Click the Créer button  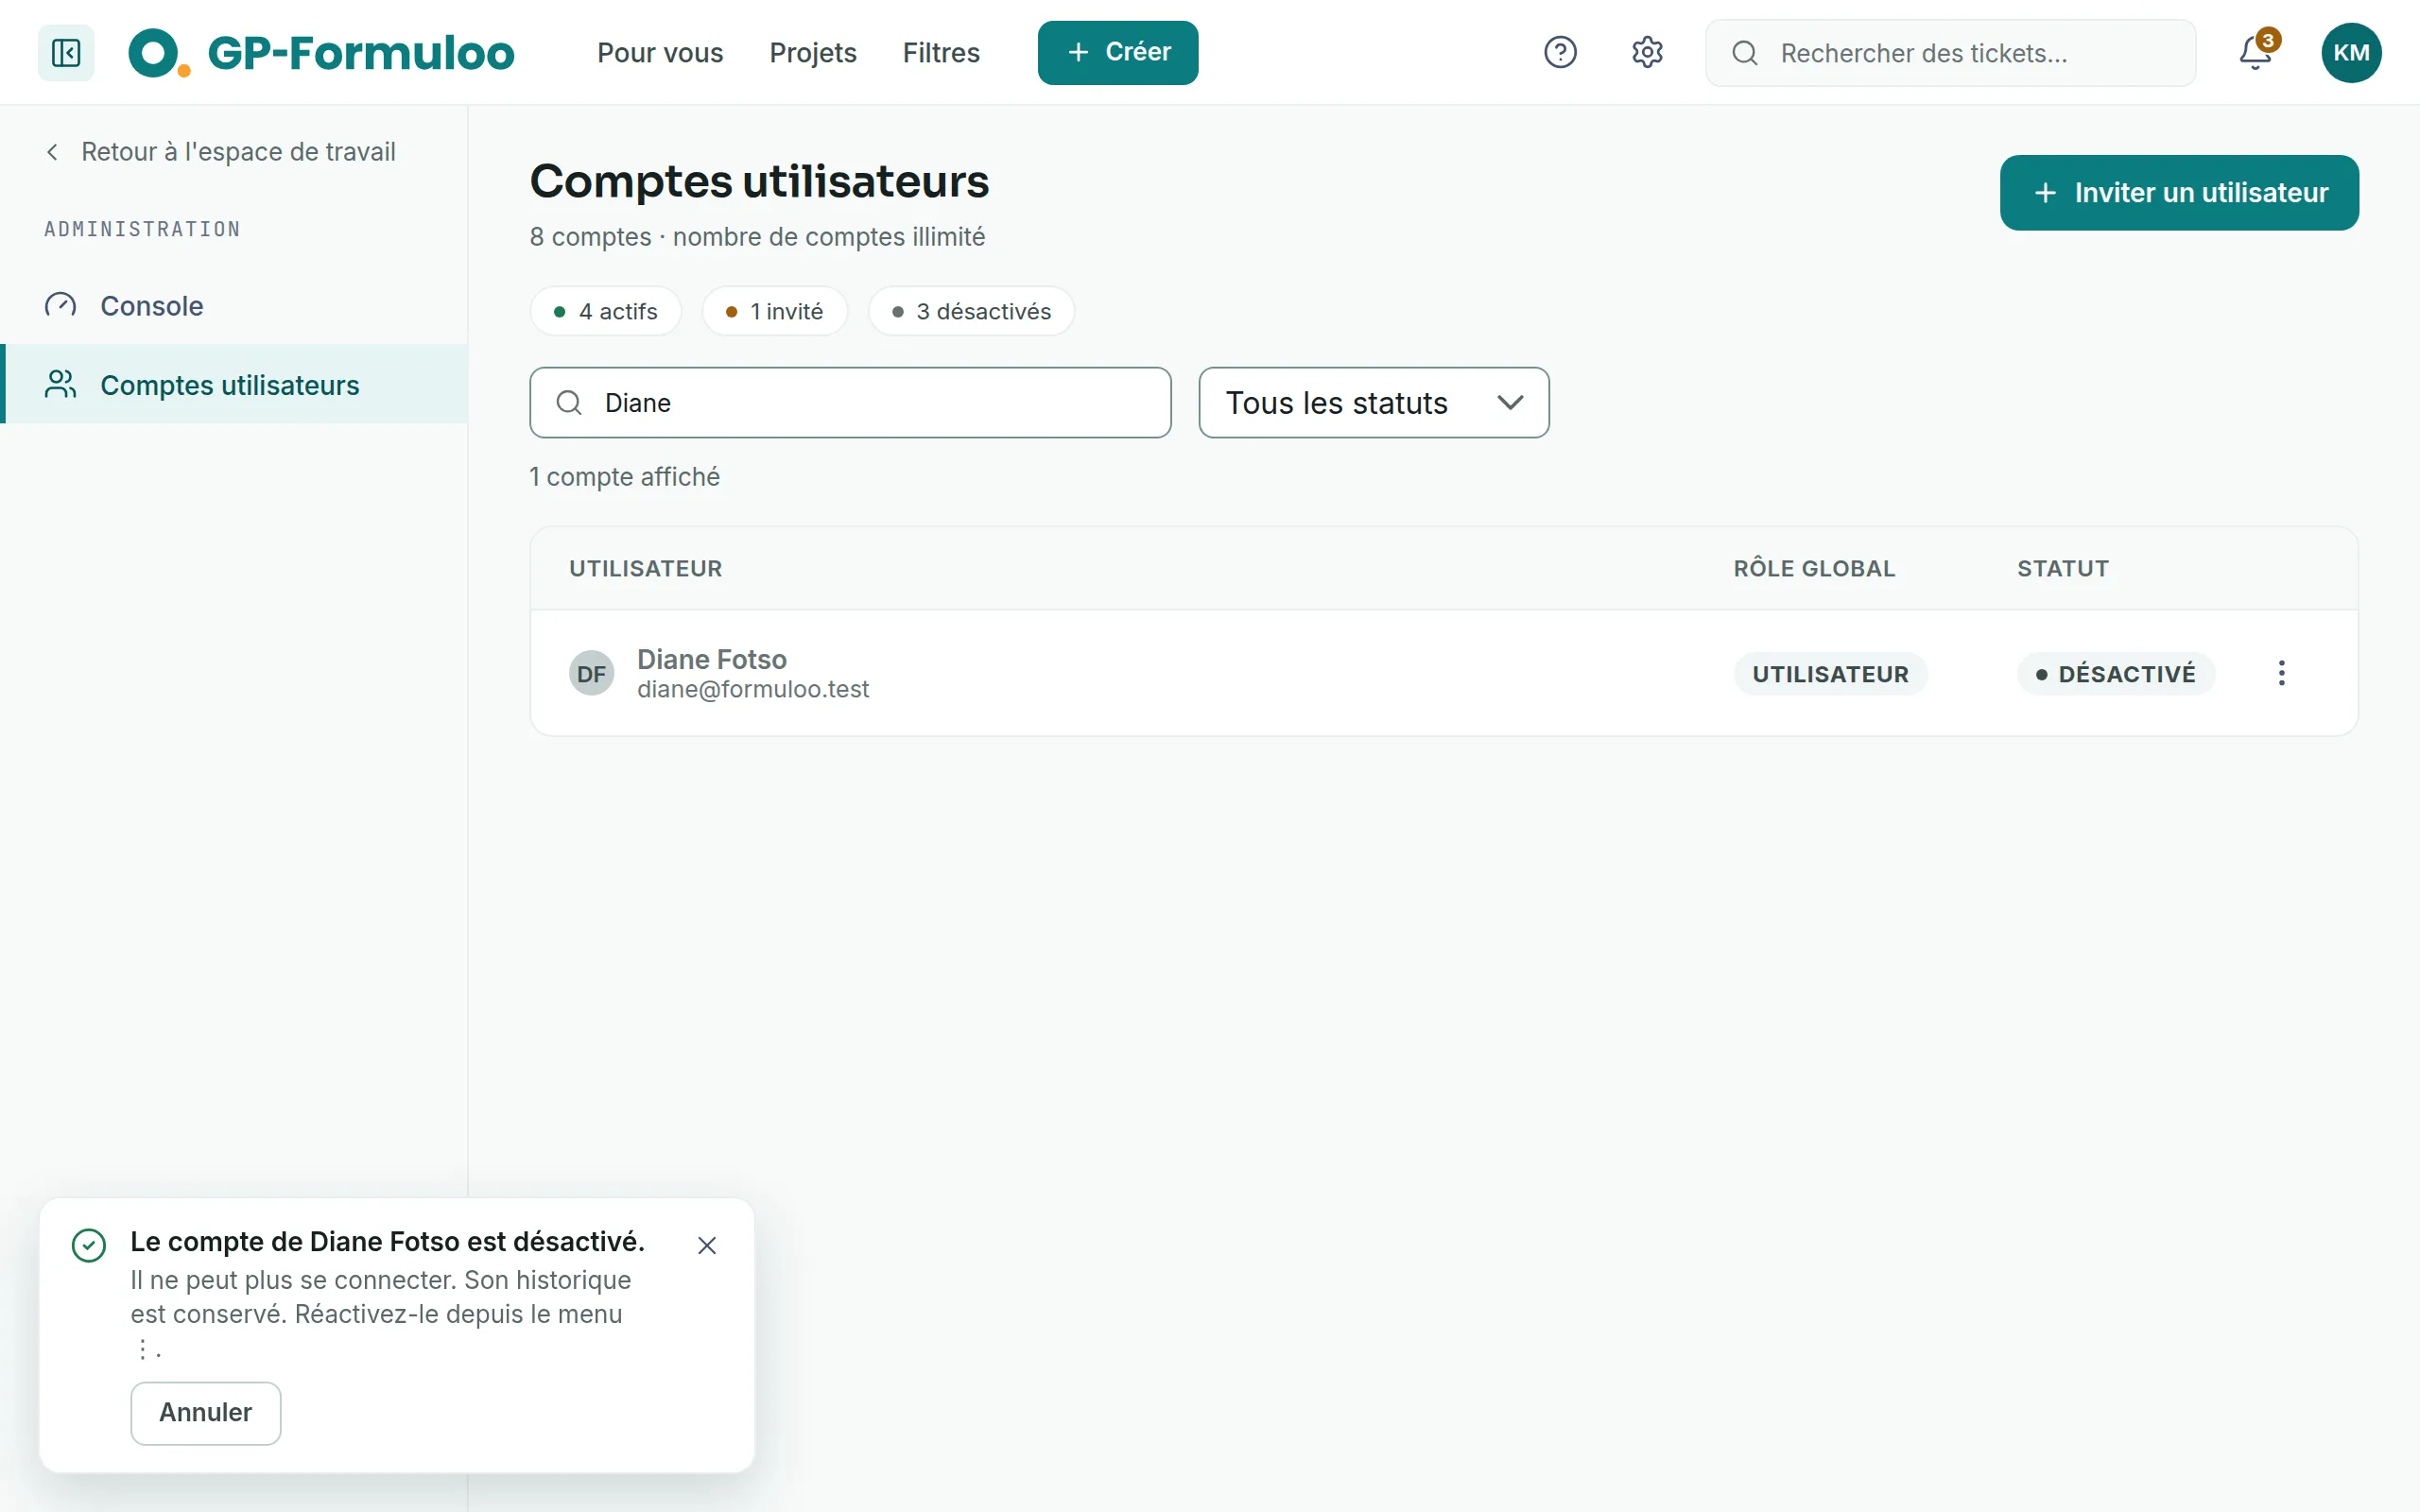tap(1118, 52)
